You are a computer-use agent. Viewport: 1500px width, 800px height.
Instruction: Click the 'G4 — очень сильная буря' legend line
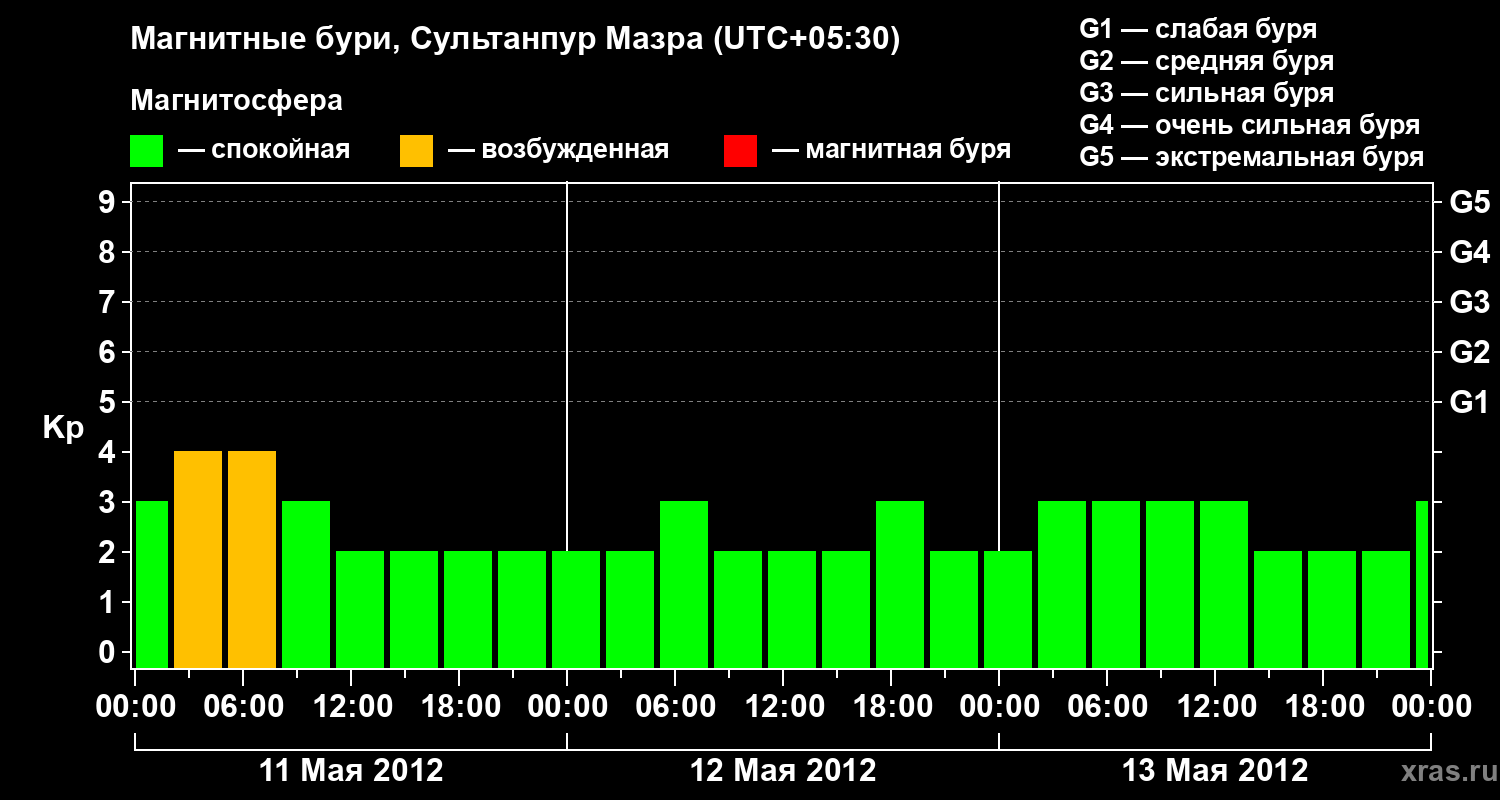[x=1249, y=125]
